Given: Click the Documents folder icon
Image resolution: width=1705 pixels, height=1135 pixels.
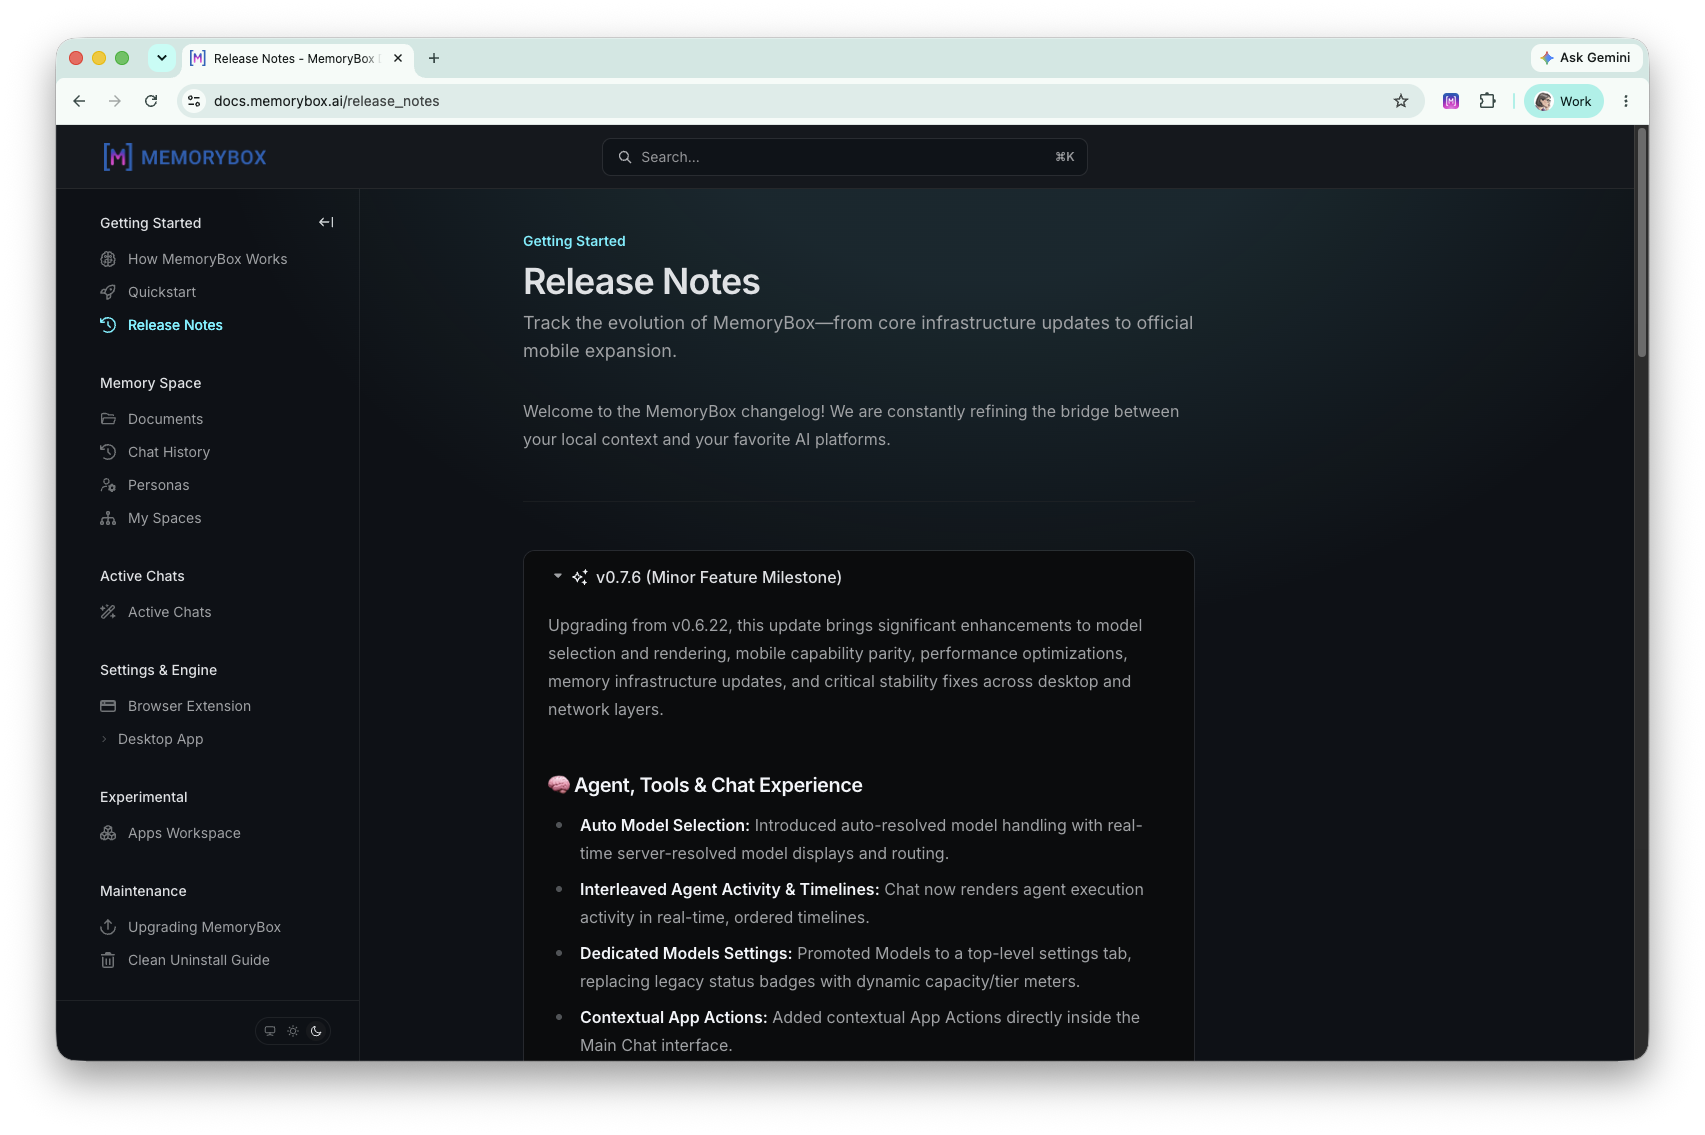Looking at the screenshot, I should click(108, 419).
